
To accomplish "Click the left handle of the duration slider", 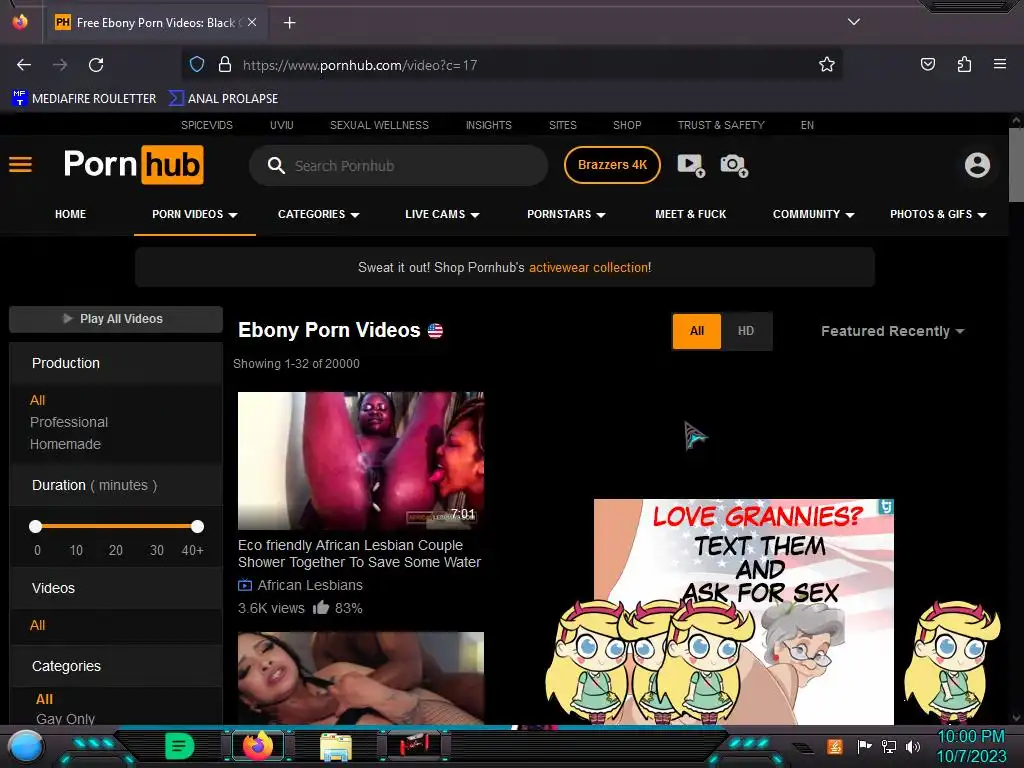I will click(x=35, y=526).
